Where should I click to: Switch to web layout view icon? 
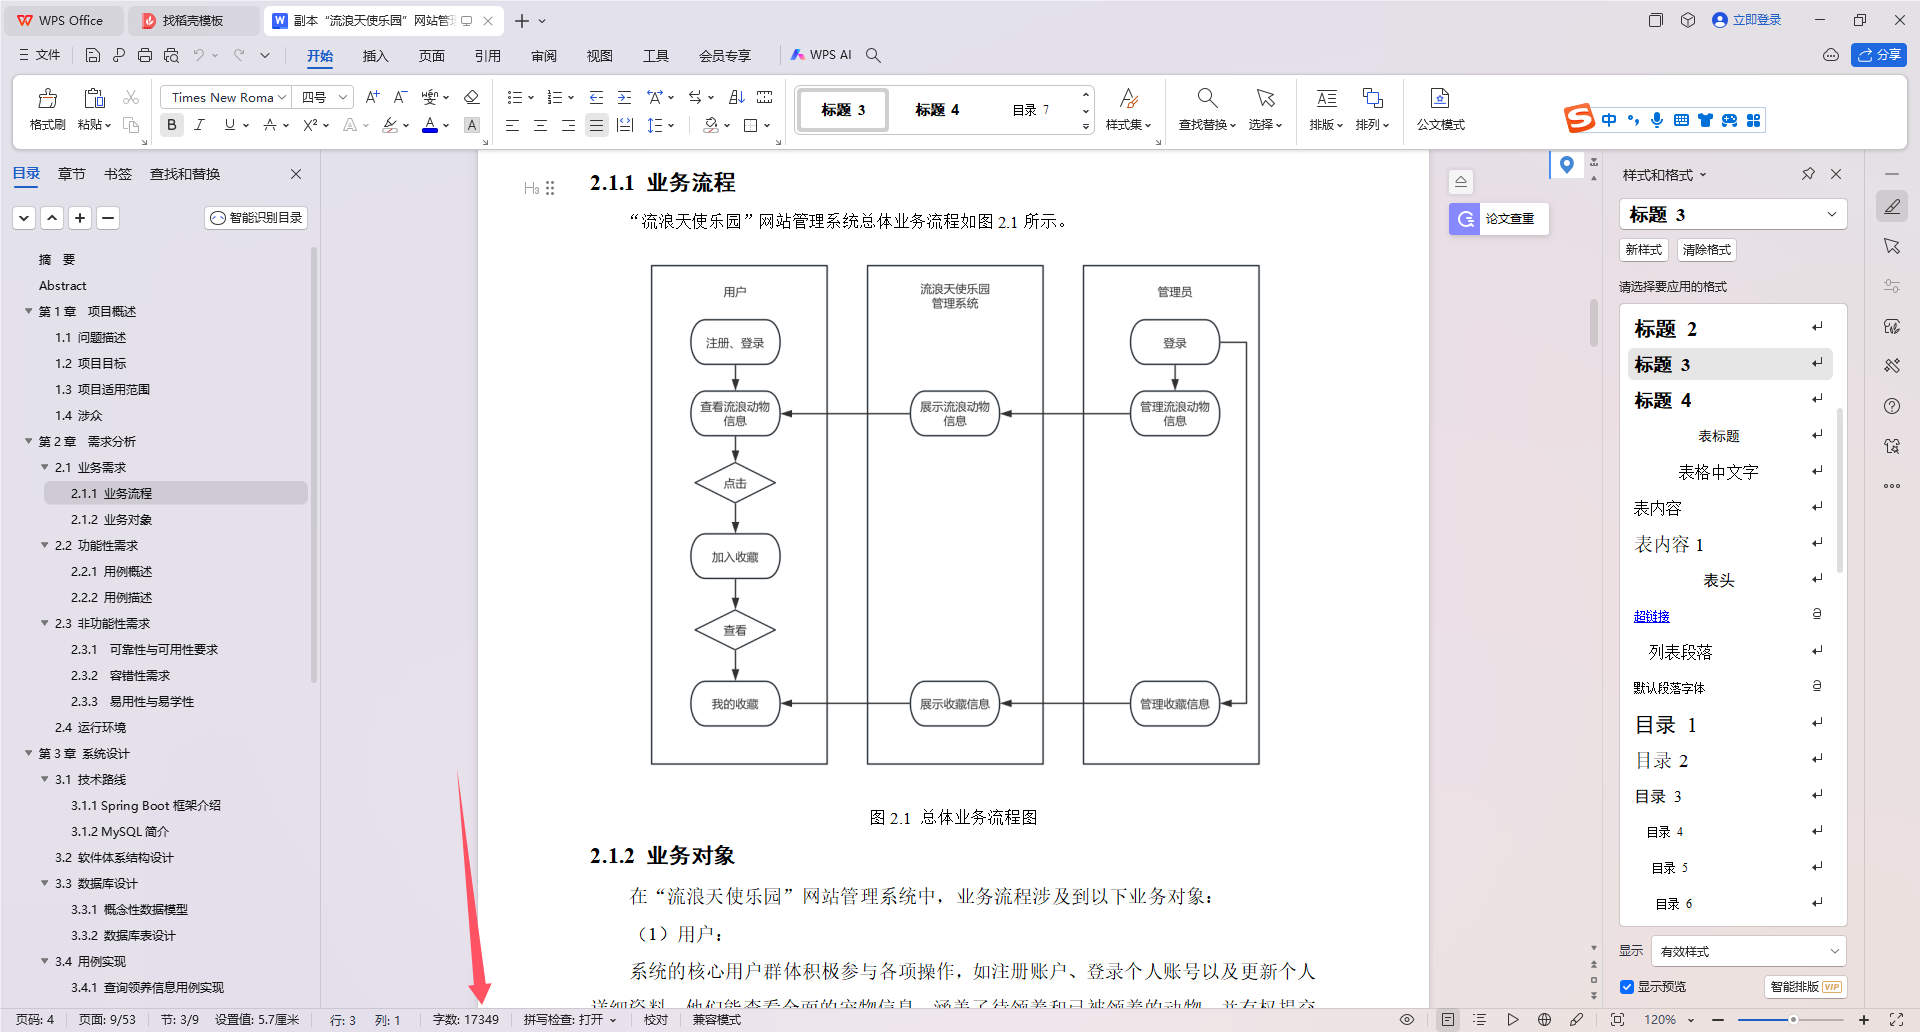click(x=1544, y=1020)
